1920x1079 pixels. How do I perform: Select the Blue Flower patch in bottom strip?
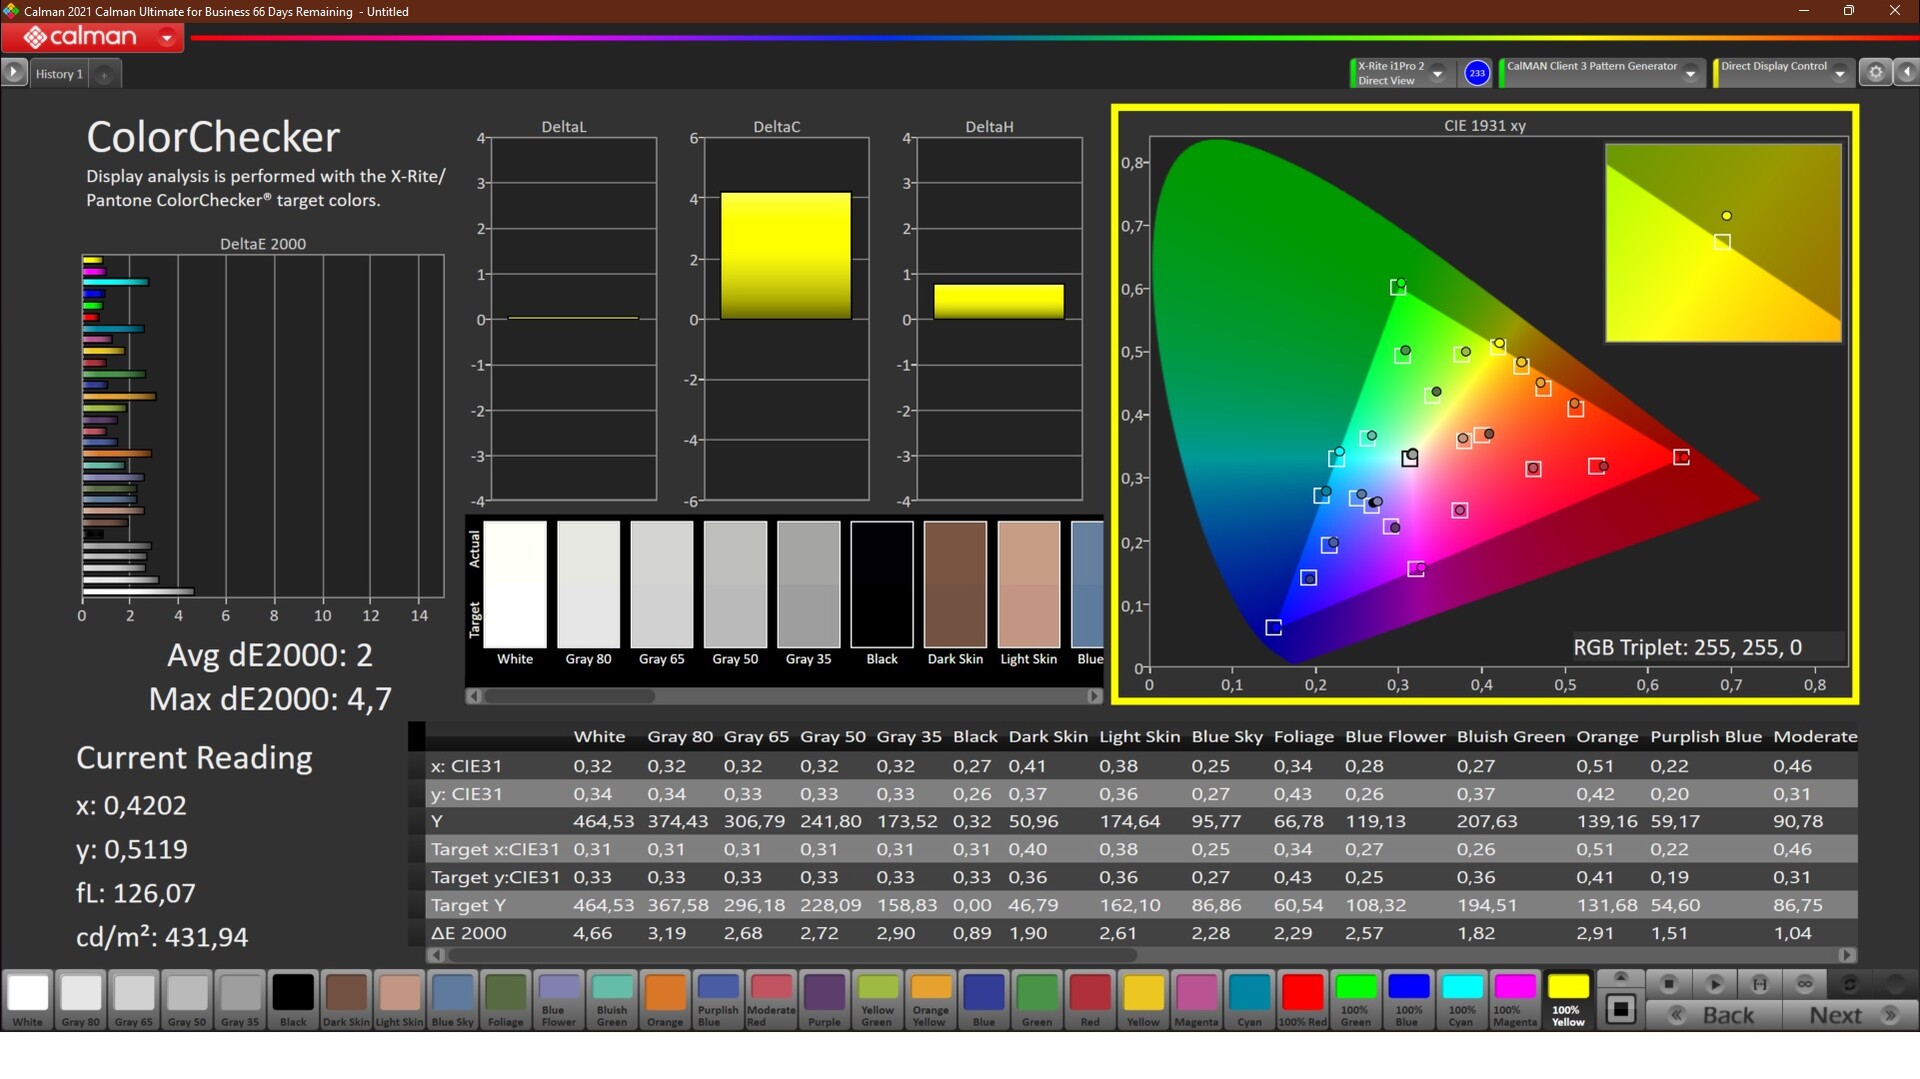click(x=558, y=999)
